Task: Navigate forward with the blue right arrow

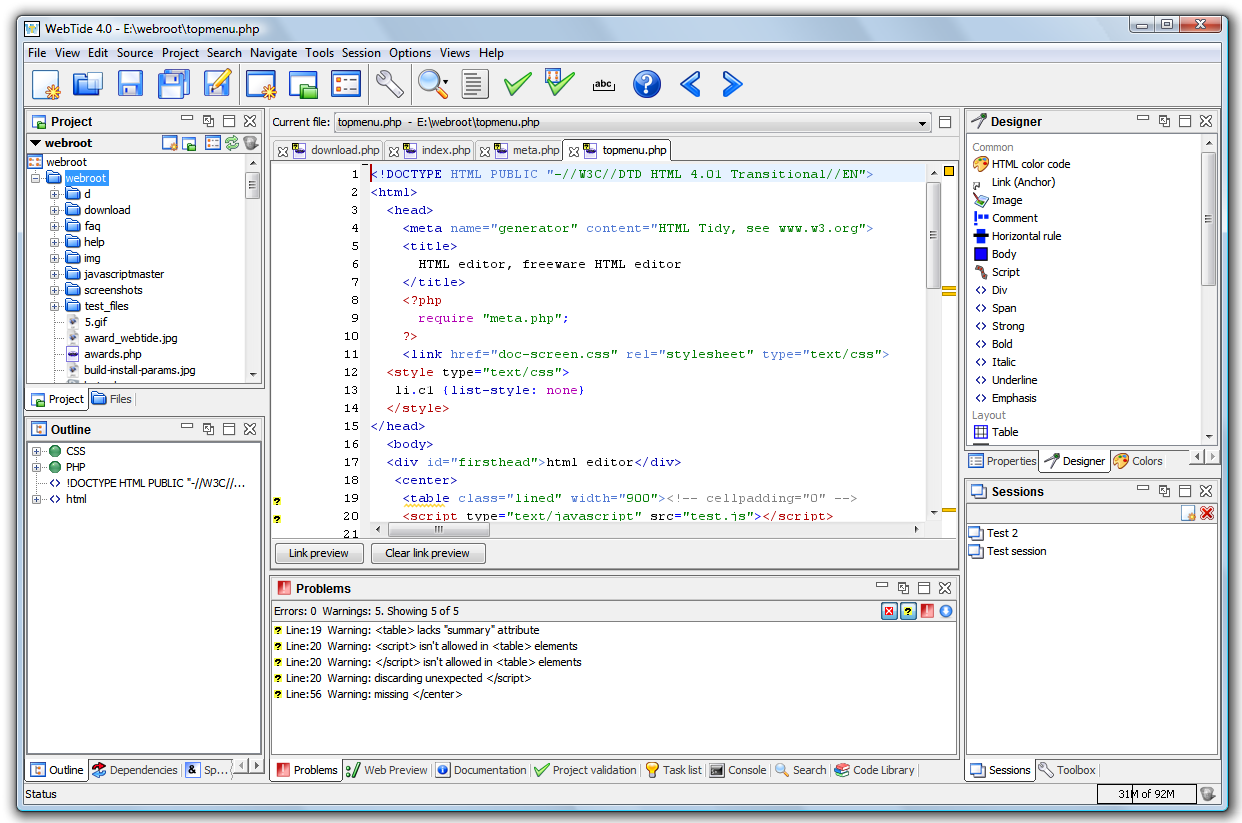Action: pos(733,85)
